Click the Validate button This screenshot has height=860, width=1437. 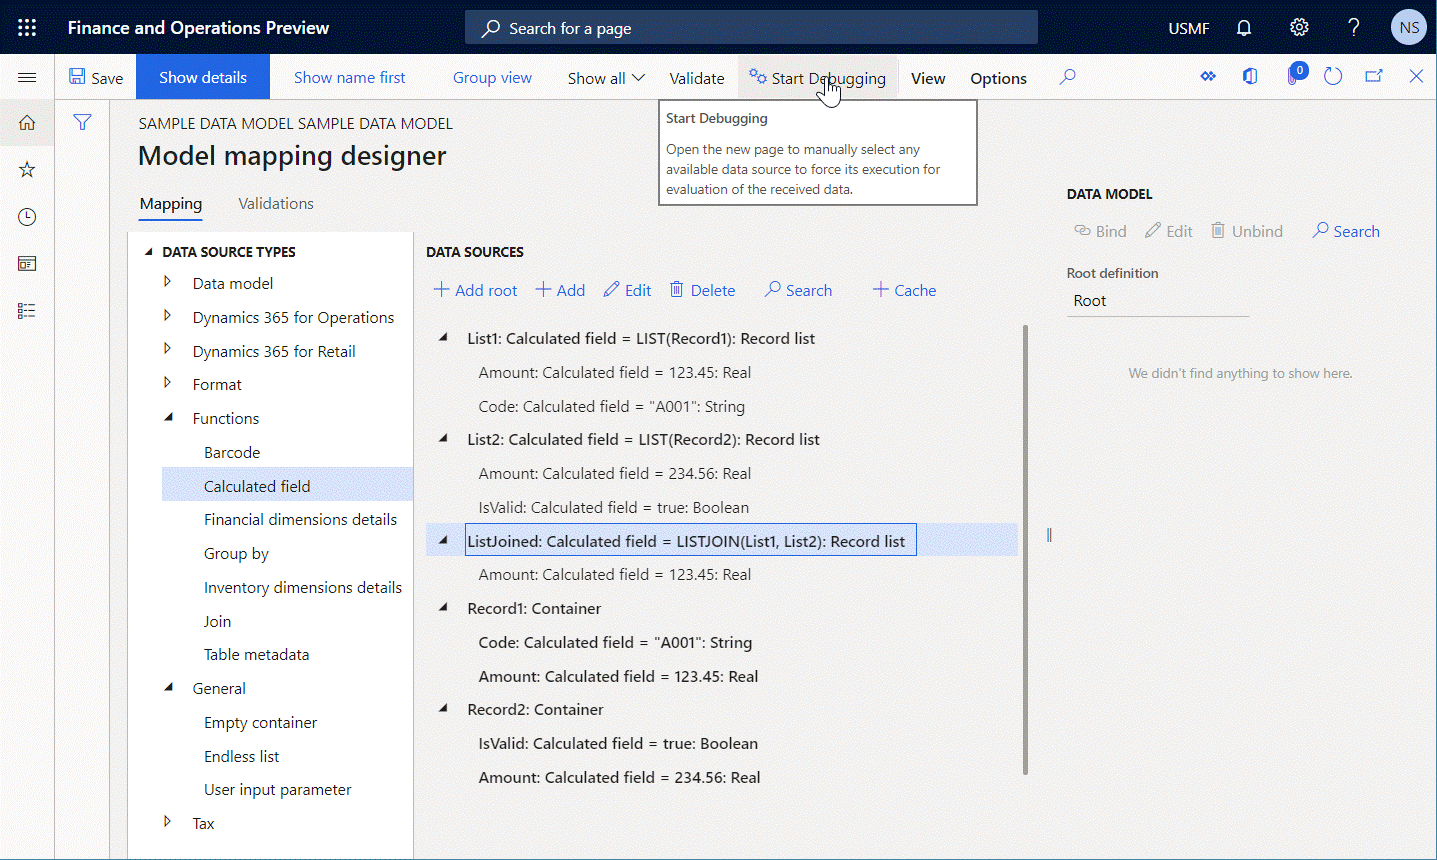pyautogui.click(x=696, y=77)
